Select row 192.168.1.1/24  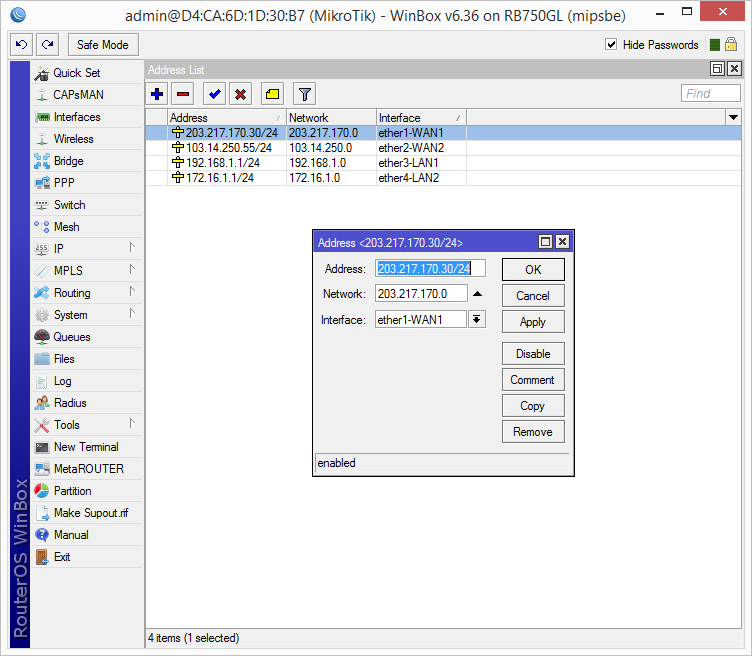443,163
